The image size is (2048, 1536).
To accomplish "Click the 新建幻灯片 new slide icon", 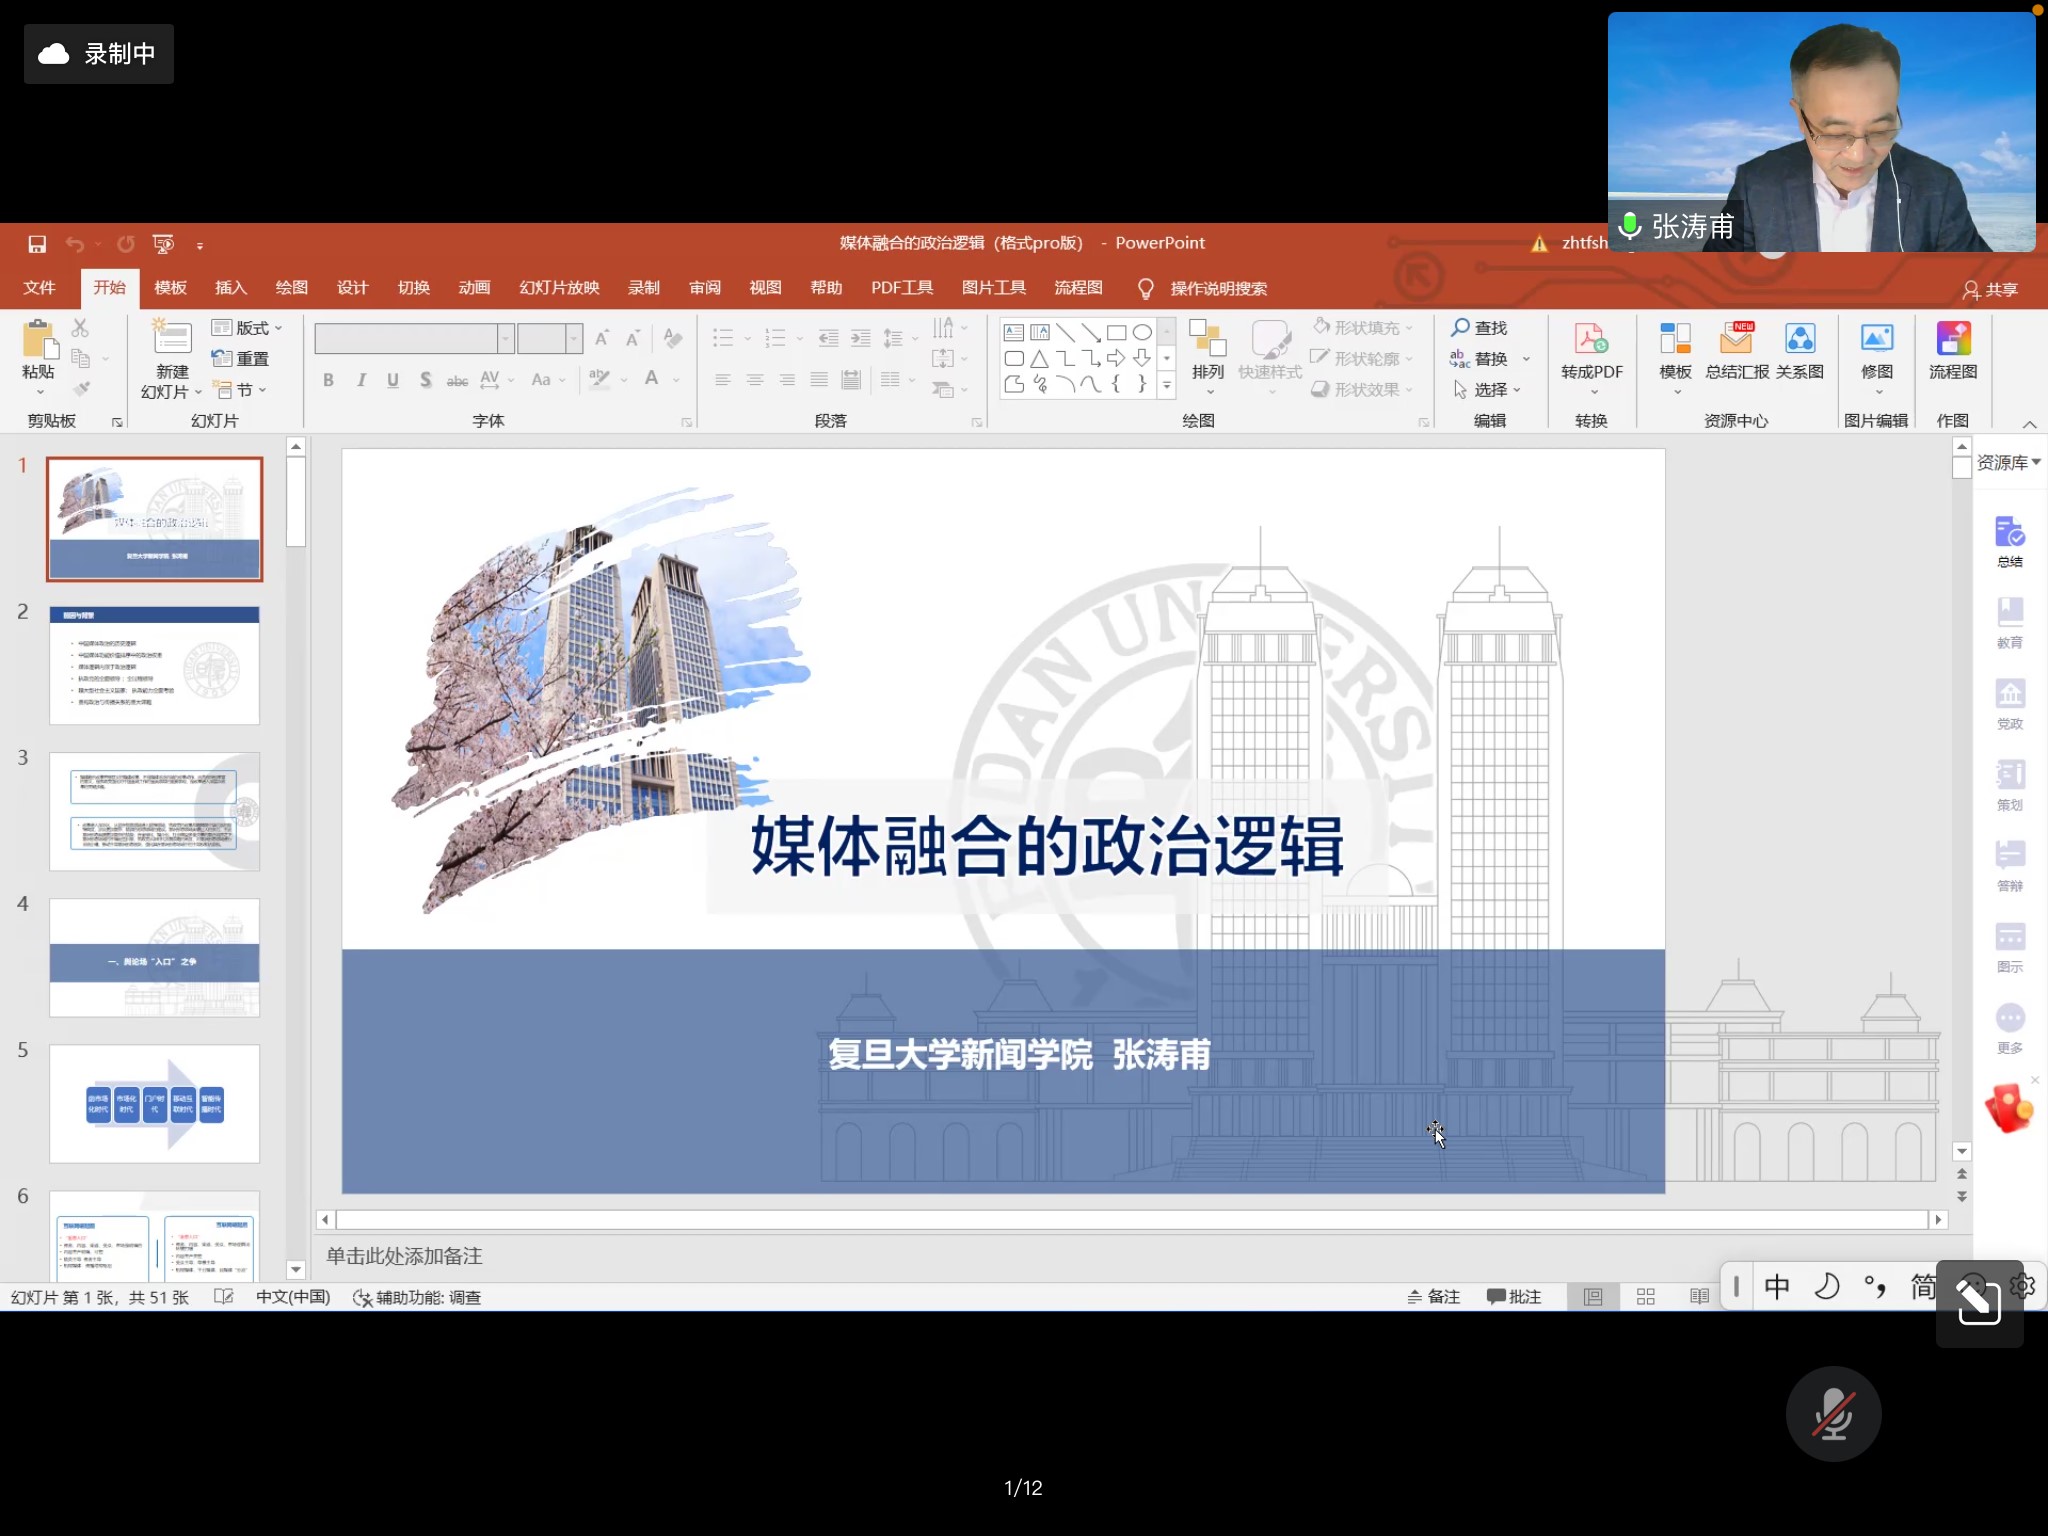I will pyautogui.click(x=171, y=340).
